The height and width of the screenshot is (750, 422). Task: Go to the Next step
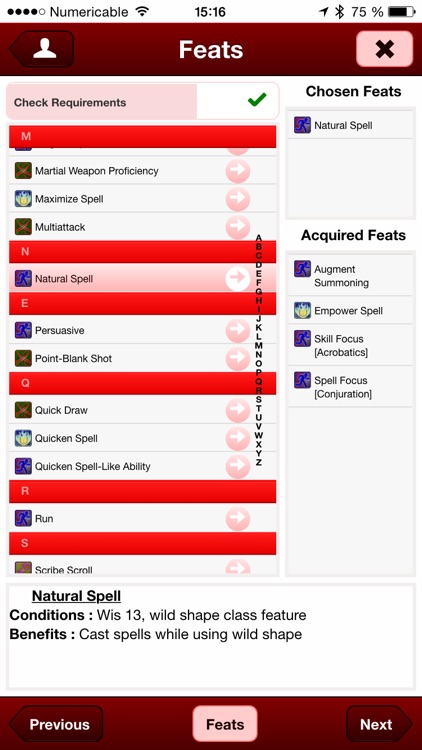click(379, 724)
